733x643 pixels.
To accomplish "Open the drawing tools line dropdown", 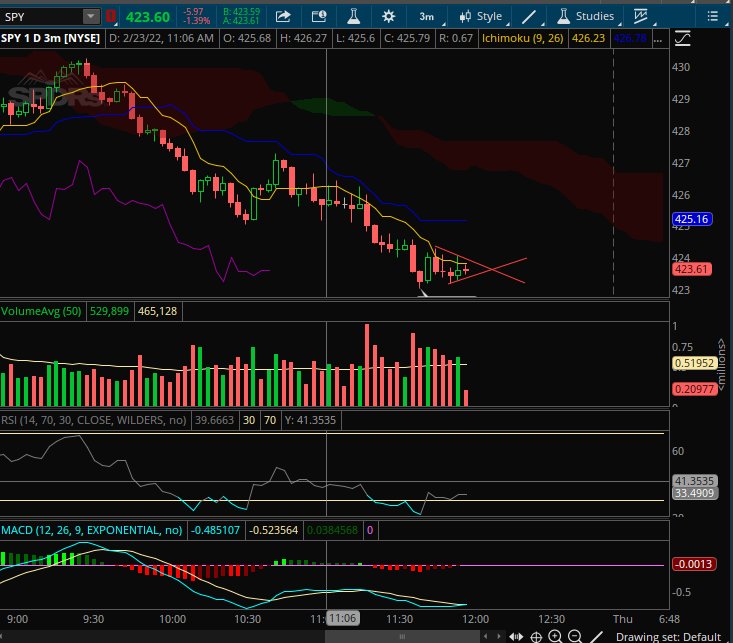I will 531,17.
